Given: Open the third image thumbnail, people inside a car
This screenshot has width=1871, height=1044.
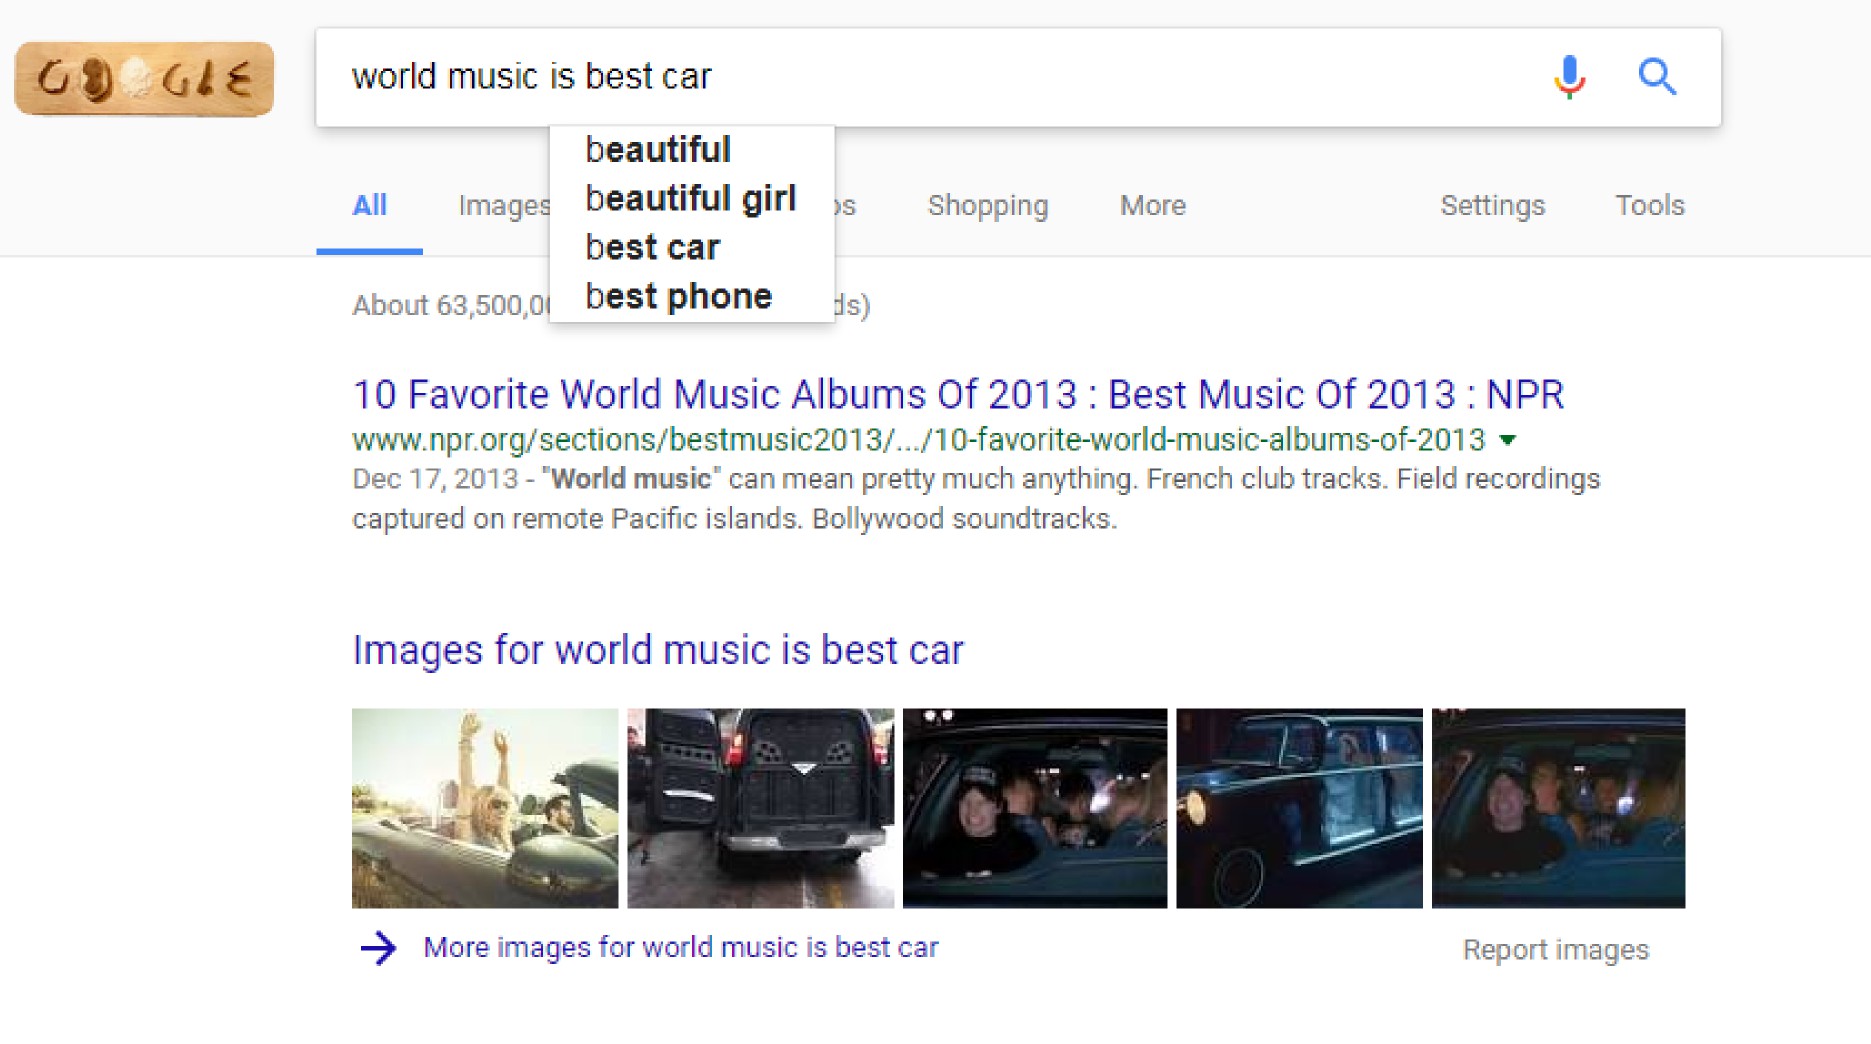Looking at the screenshot, I should click(x=1035, y=808).
